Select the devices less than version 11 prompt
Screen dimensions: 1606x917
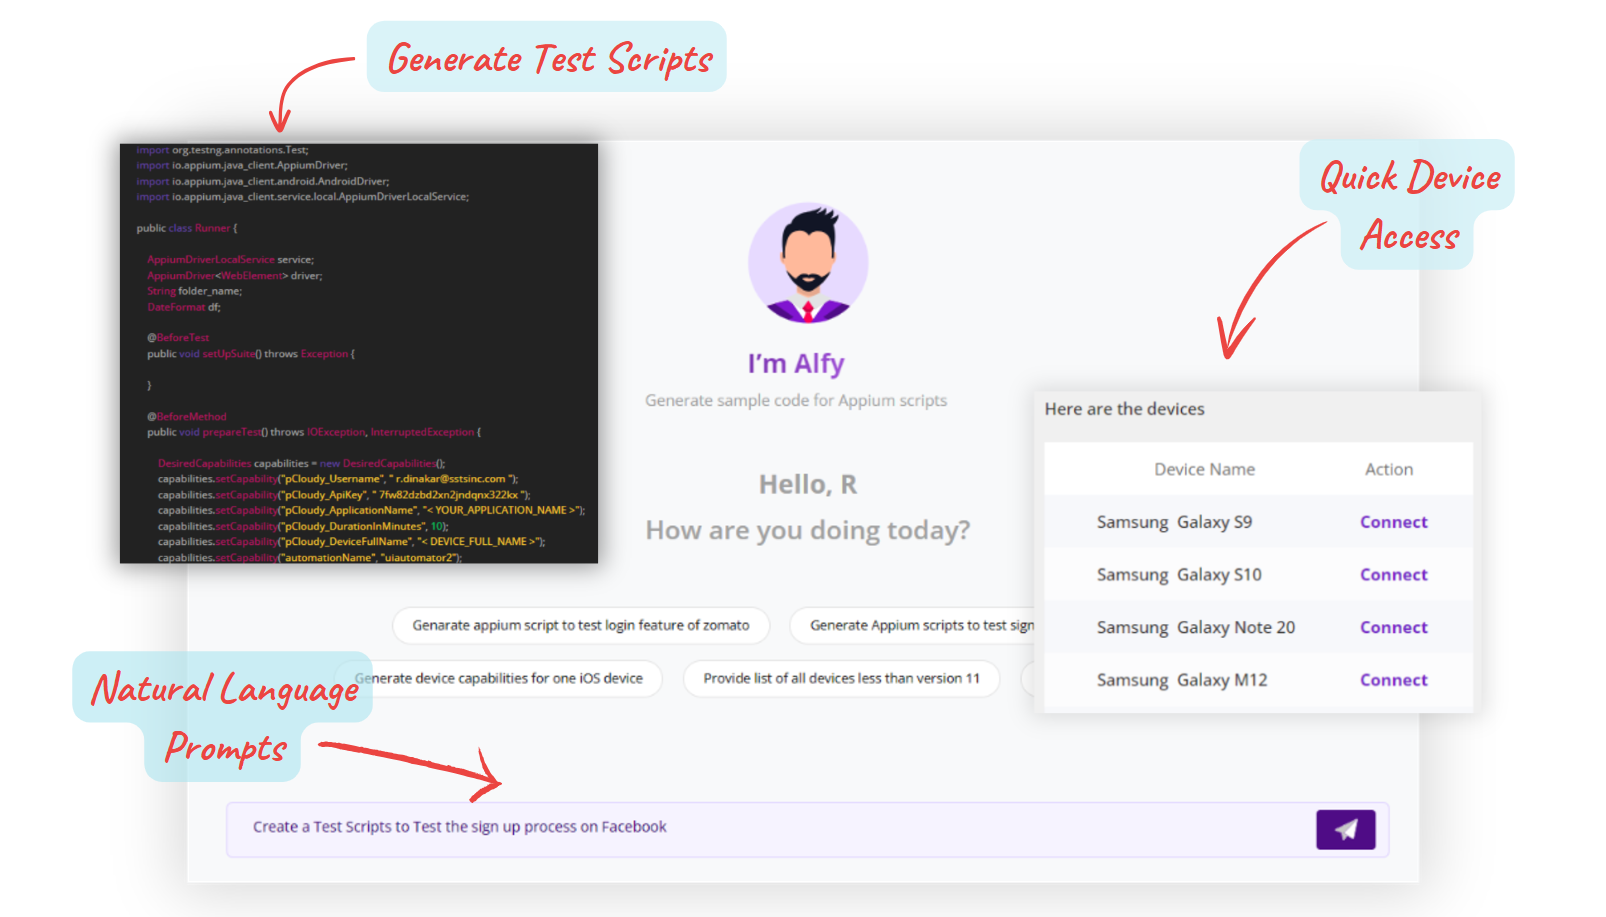[841, 678]
